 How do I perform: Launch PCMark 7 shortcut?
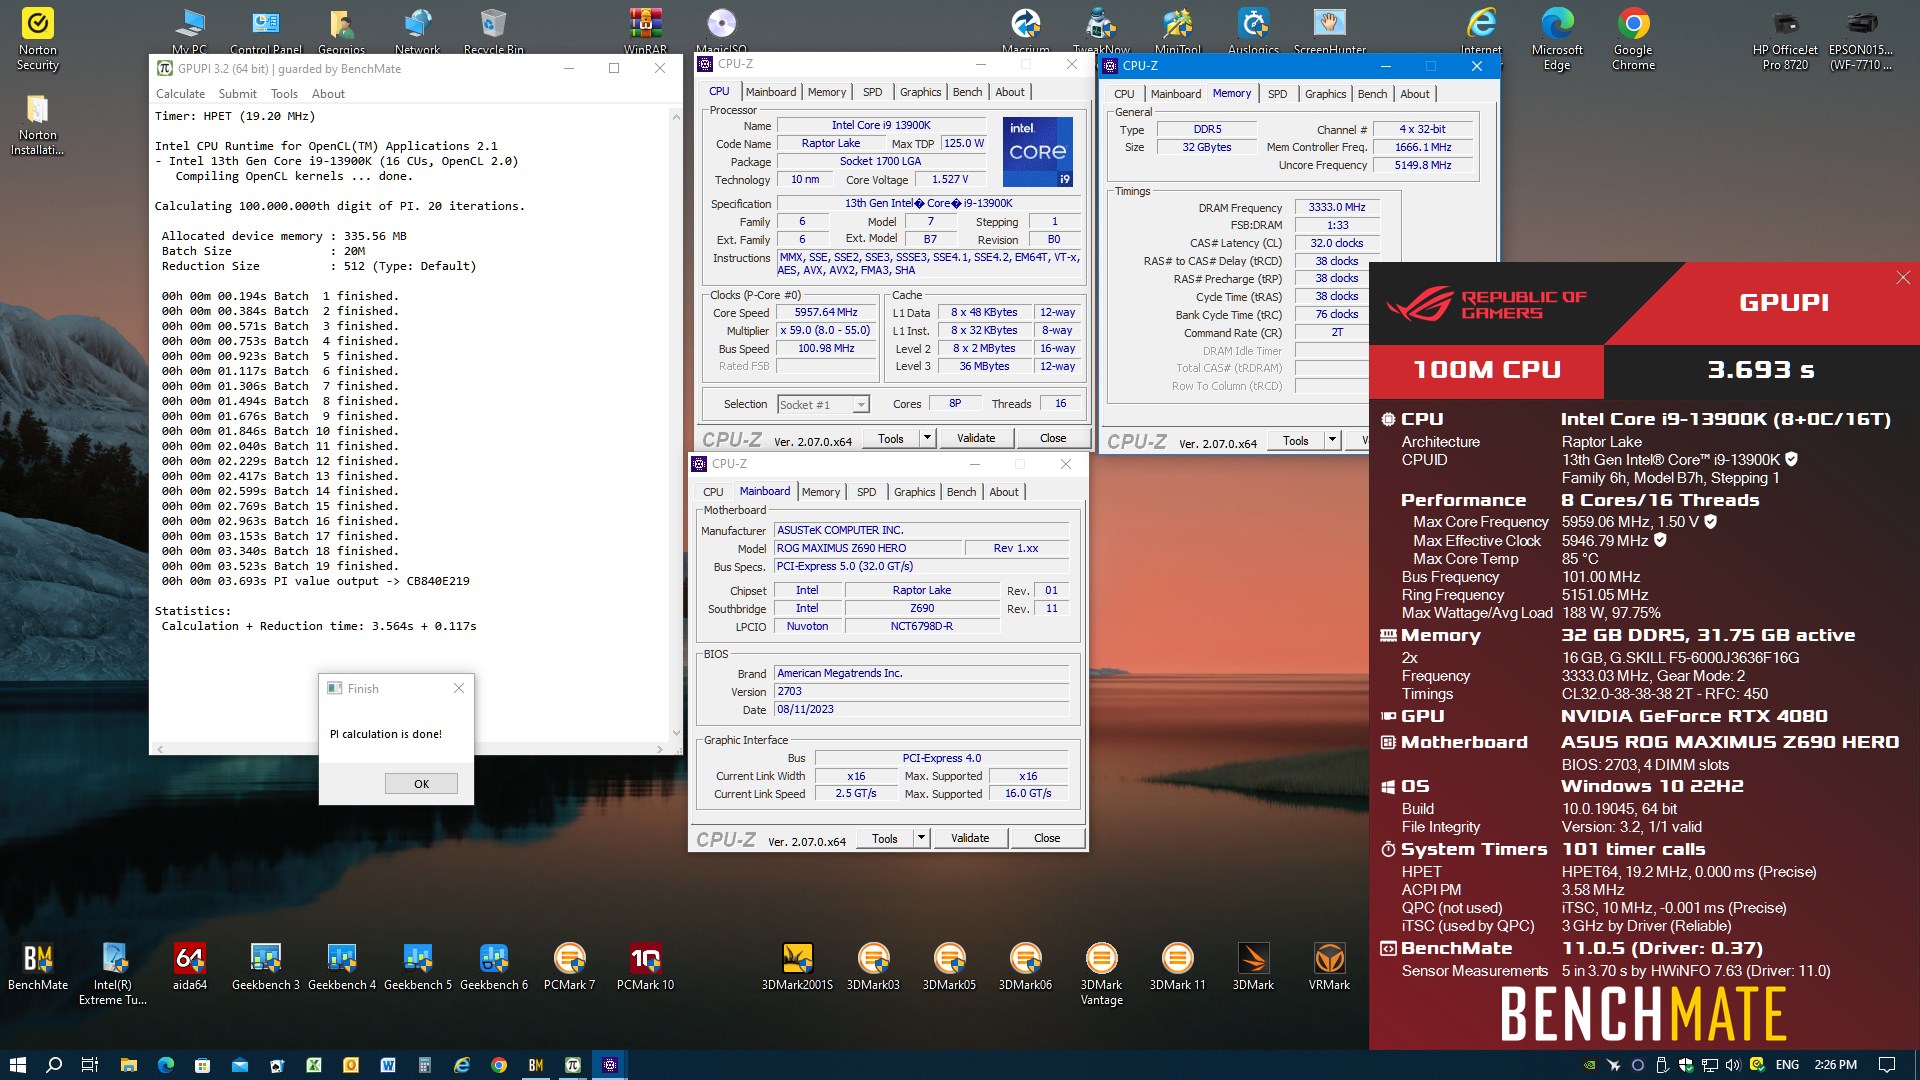(569, 966)
